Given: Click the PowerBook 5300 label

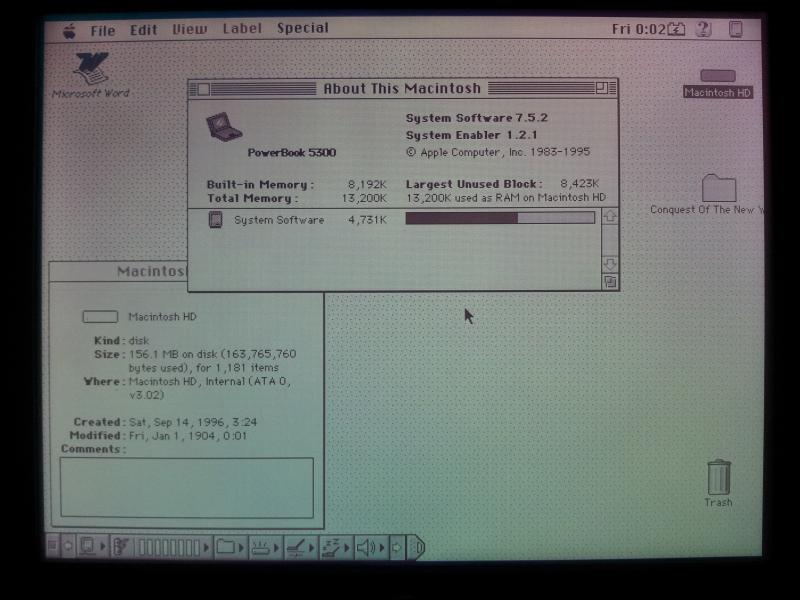Looking at the screenshot, I should (292, 153).
